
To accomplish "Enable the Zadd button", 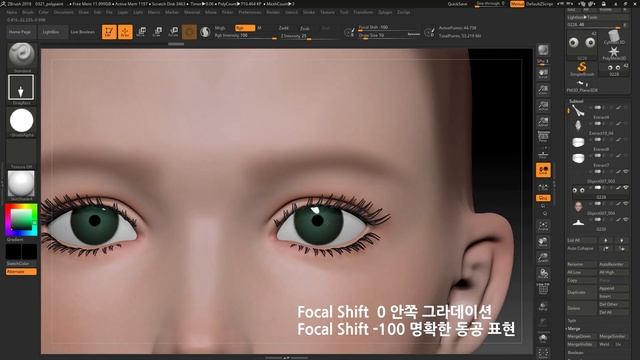I will click(x=284, y=28).
